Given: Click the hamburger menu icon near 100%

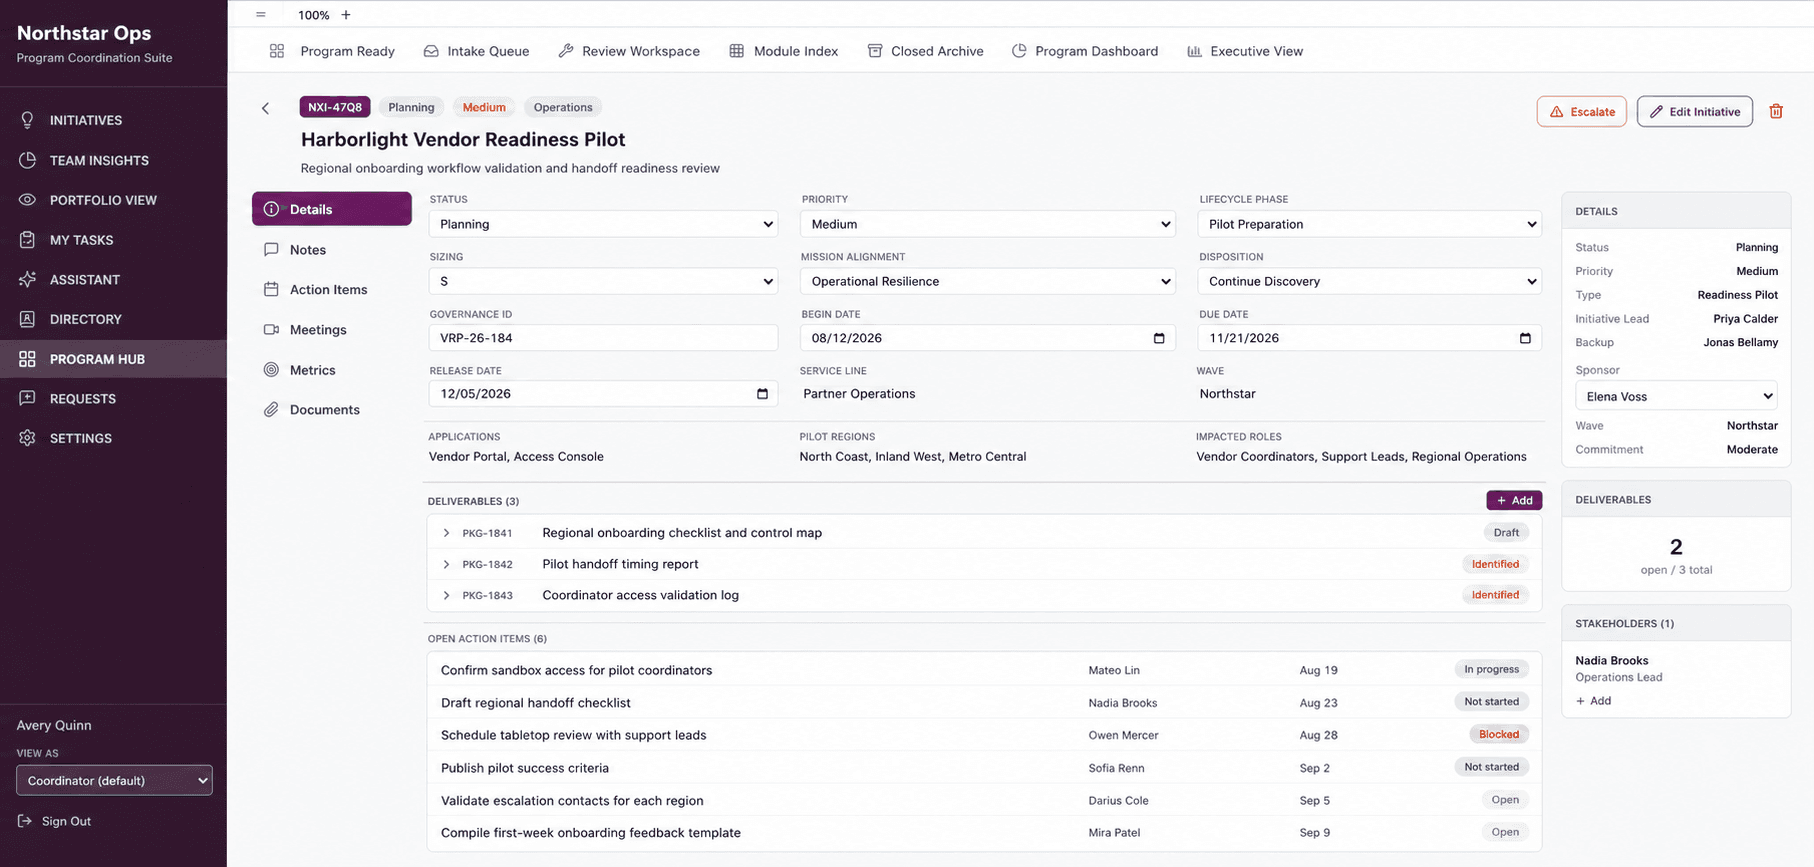Looking at the screenshot, I should 261,15.
